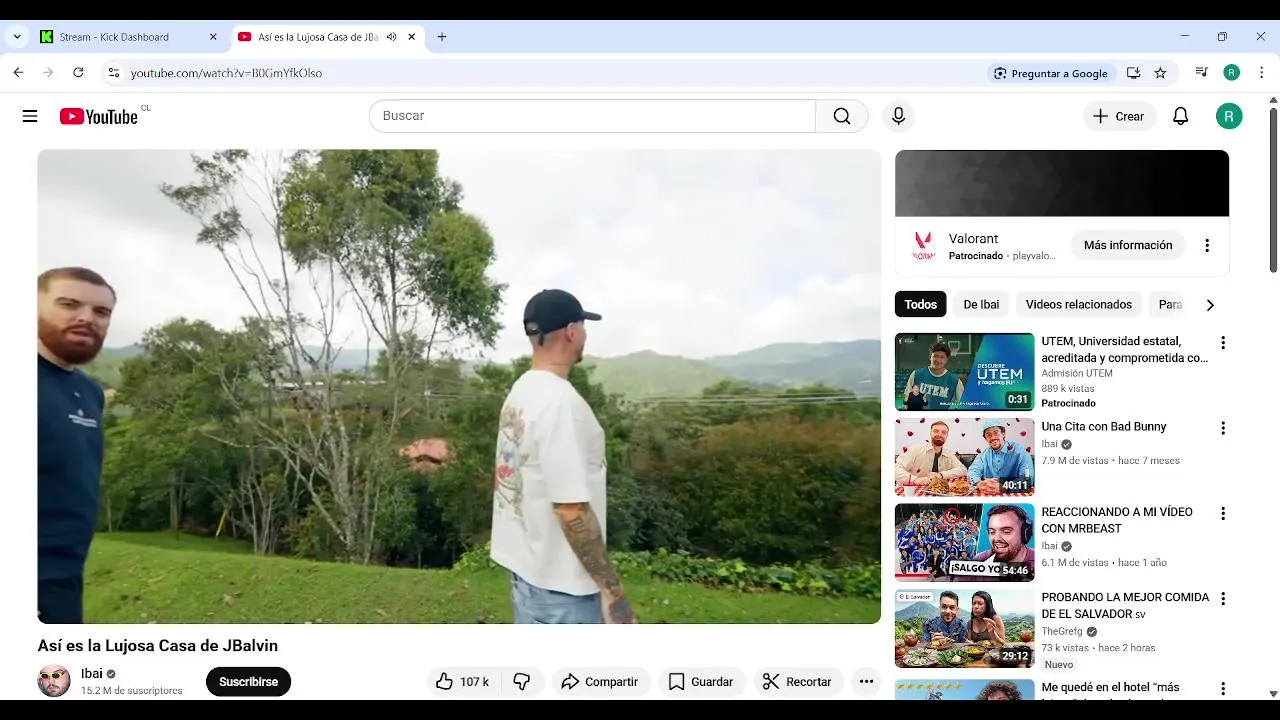Close the Stream - Kick Dashboard tab
Screen dimensions: 1280x720
click(x=213, y=37)
